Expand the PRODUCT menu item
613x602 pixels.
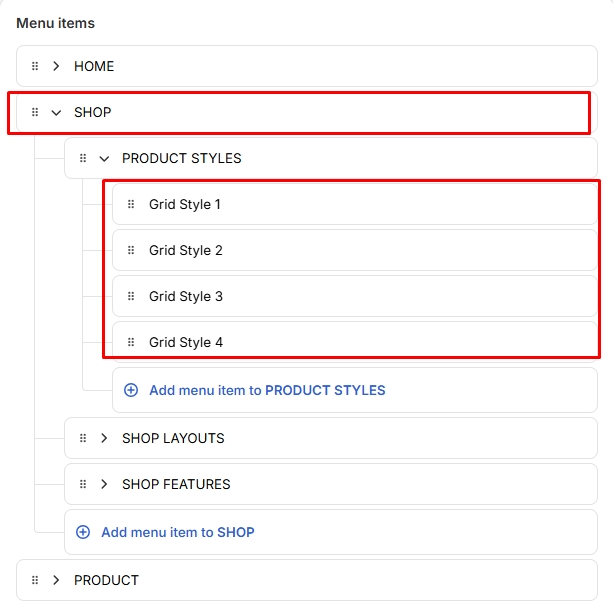pyautogui.click(x=56, y=580)
